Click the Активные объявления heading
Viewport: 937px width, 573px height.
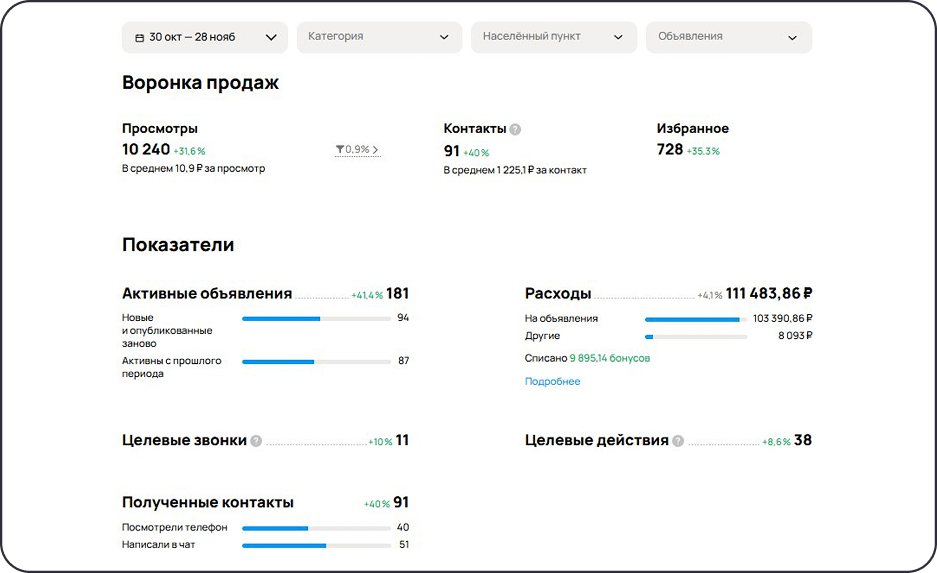[207, 294]
